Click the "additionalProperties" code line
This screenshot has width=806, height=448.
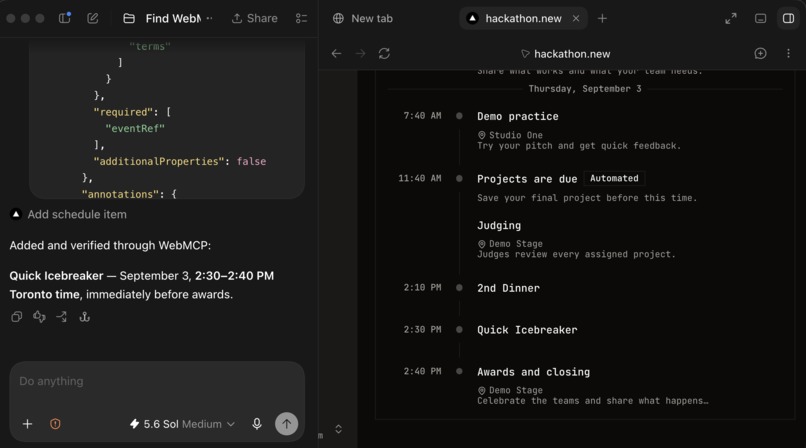pos(179,161)
